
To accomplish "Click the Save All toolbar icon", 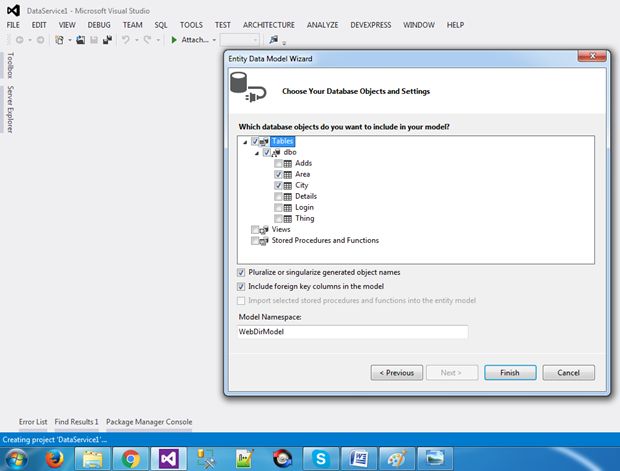I will [107, 40].
